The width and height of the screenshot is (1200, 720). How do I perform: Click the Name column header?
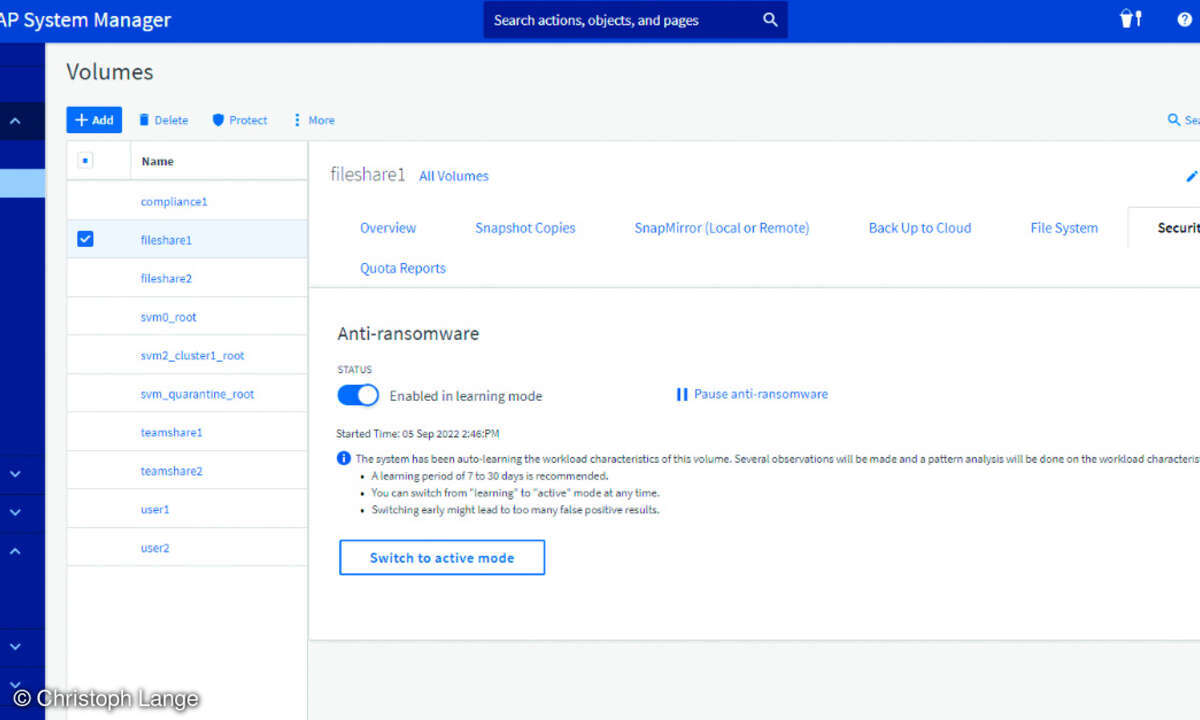(158, 161)
